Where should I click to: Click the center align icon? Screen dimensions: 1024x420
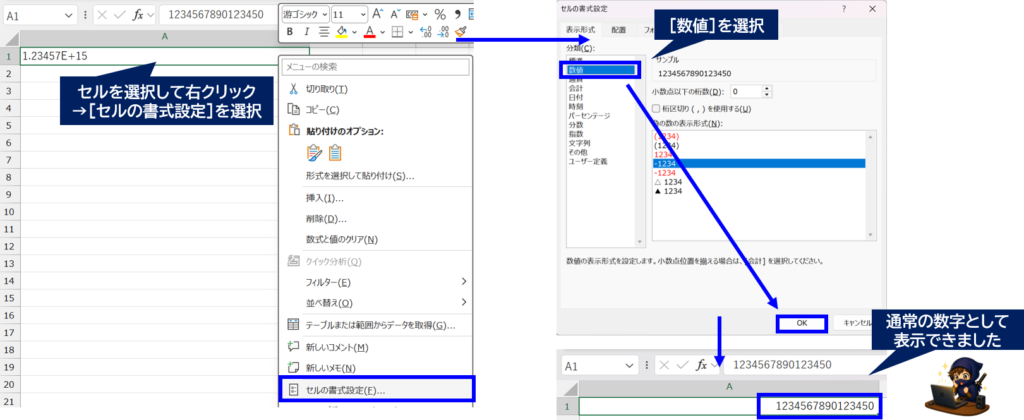(x=324, y=31)
